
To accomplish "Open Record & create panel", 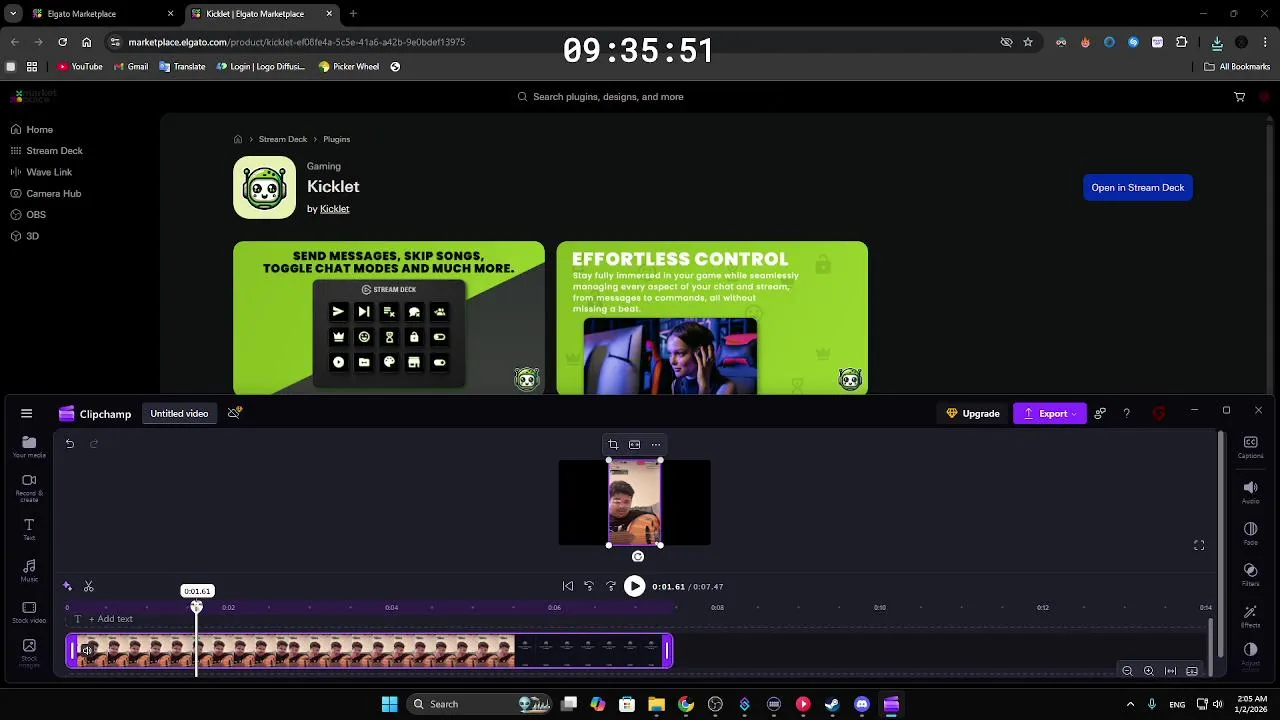I will coord(29,486).
